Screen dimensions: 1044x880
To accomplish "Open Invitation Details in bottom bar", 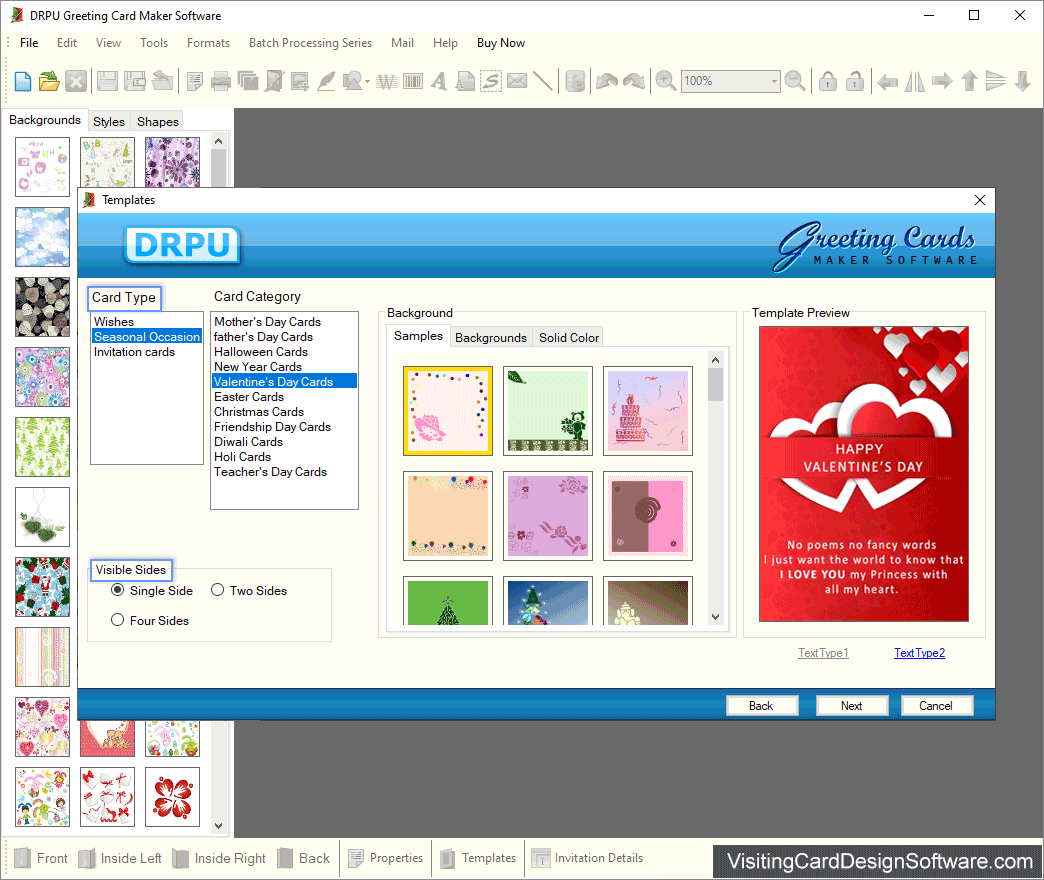I will click(587, 858).
